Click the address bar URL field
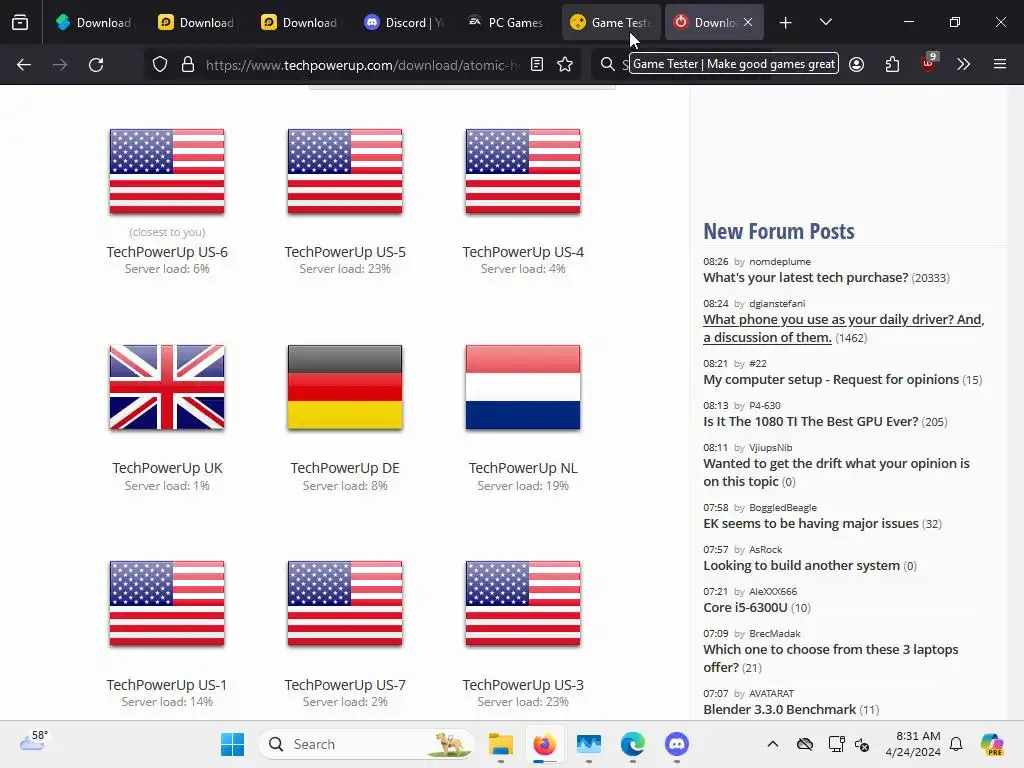 pyautogui.click(x=362, y=65)
